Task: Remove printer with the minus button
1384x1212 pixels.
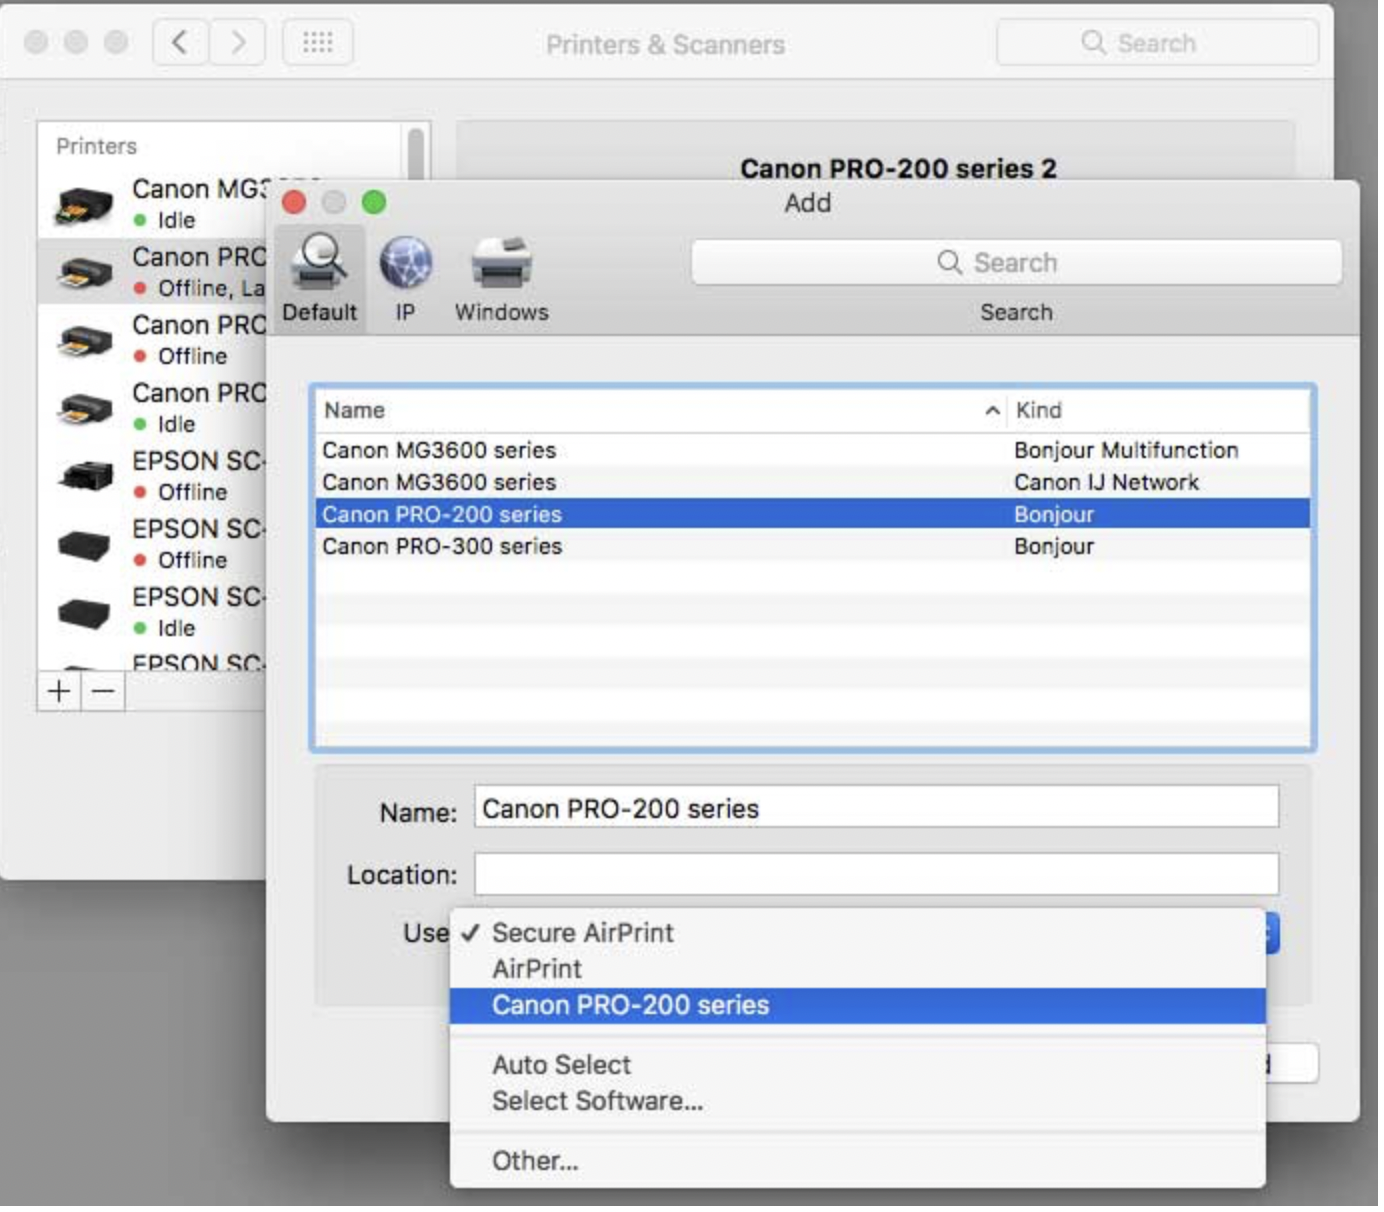Action: 103,694
